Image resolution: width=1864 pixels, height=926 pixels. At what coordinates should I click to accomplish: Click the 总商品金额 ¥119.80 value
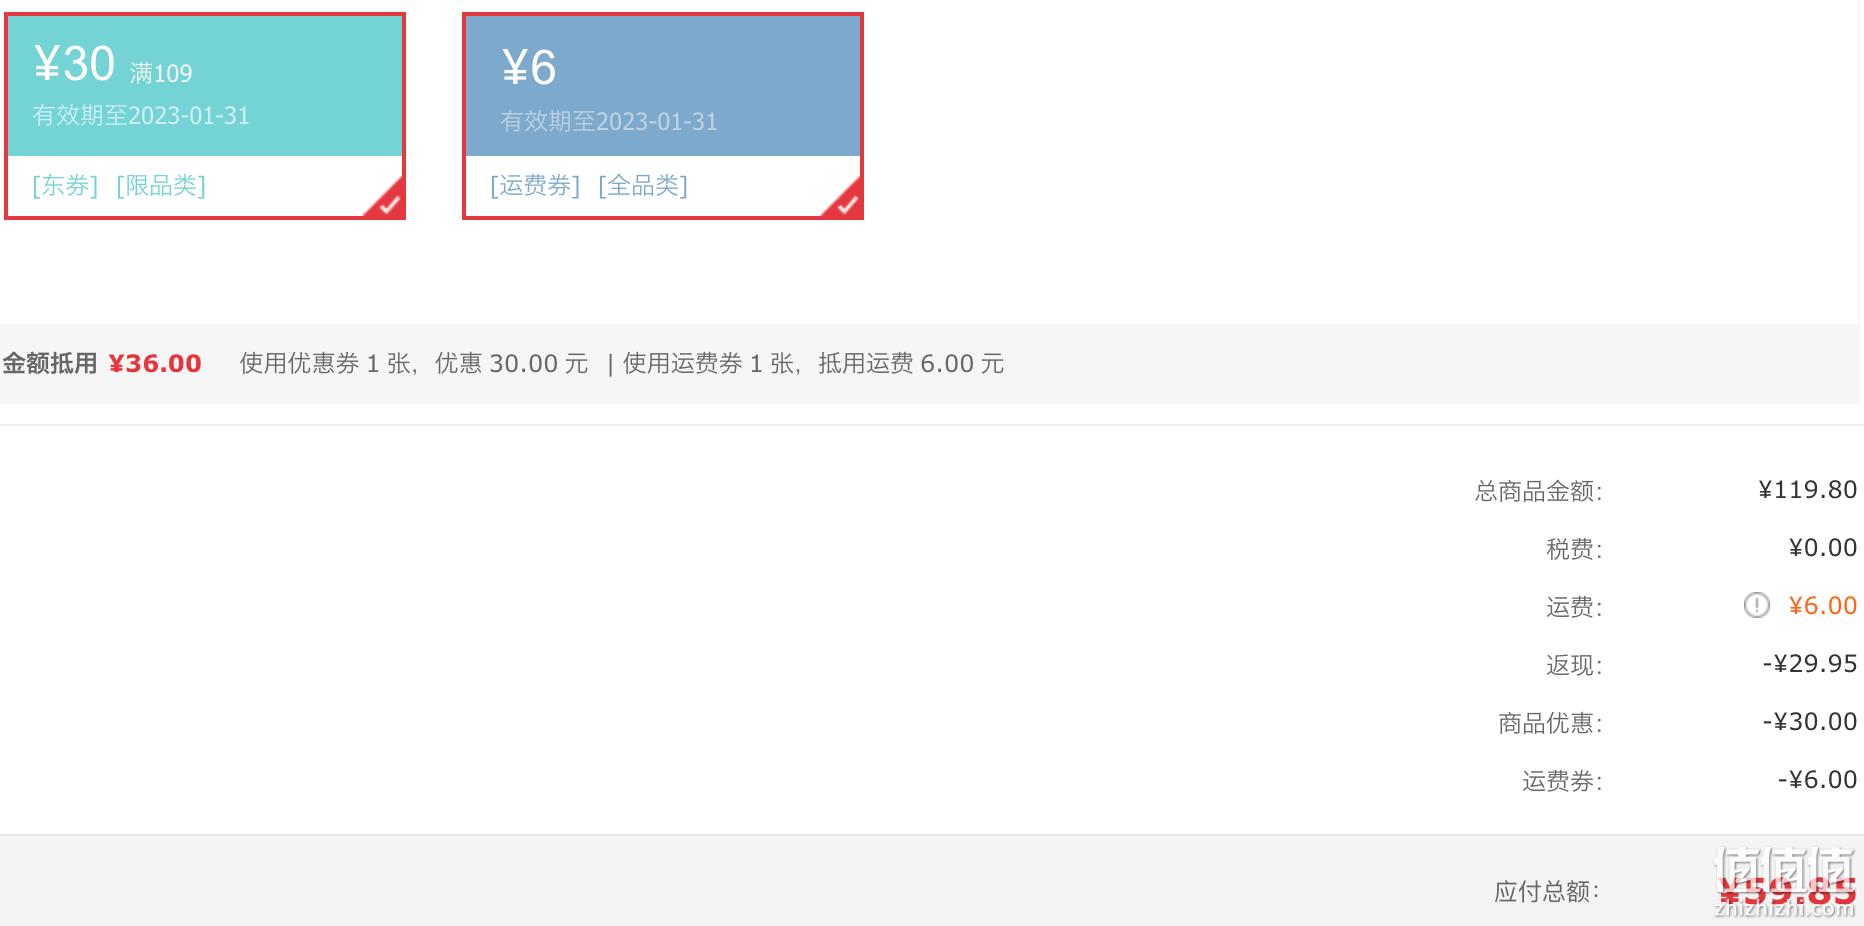pyautogui.click(x=1808, y=490)
